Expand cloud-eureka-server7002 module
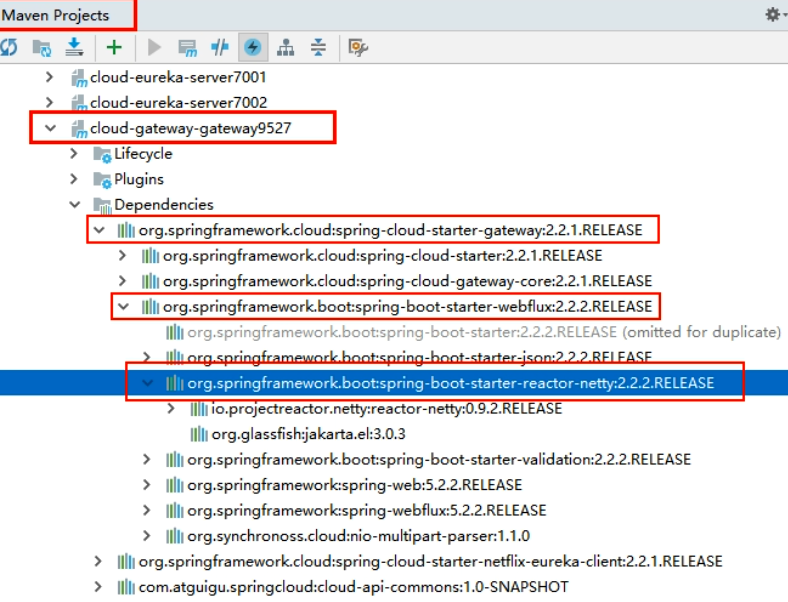This screenshot has height=602, width=788. point(49,103)
